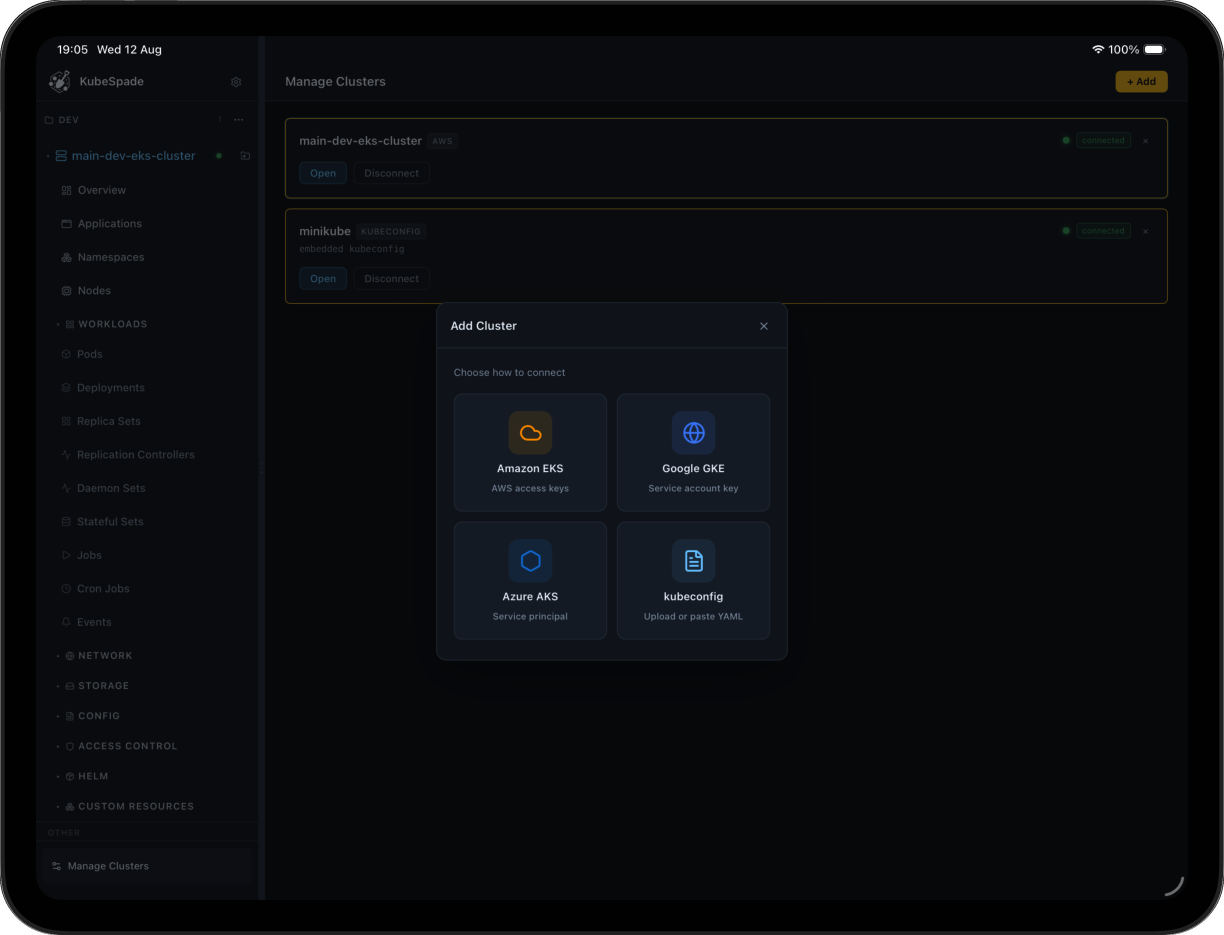Click the server icon of main-dev-eks-cluster
The width and height of the screenshot is (1224, 935).
61,156
